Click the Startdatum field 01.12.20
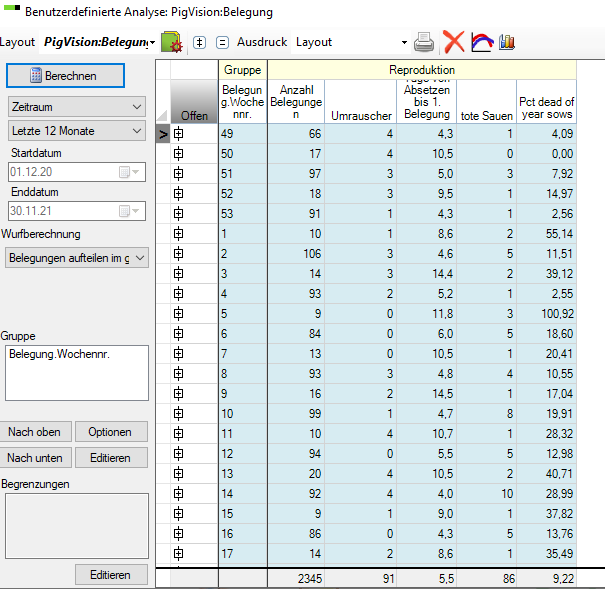Viewport: 605px width, 589px height. tap(77, 172)
